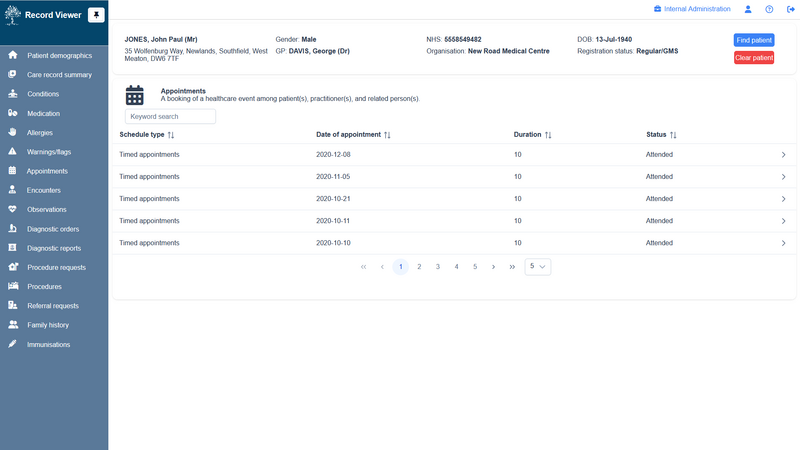Expand the 2020-10-11 appointment row chevron
The image size is (800, 450).
click(x=784, y=221)
